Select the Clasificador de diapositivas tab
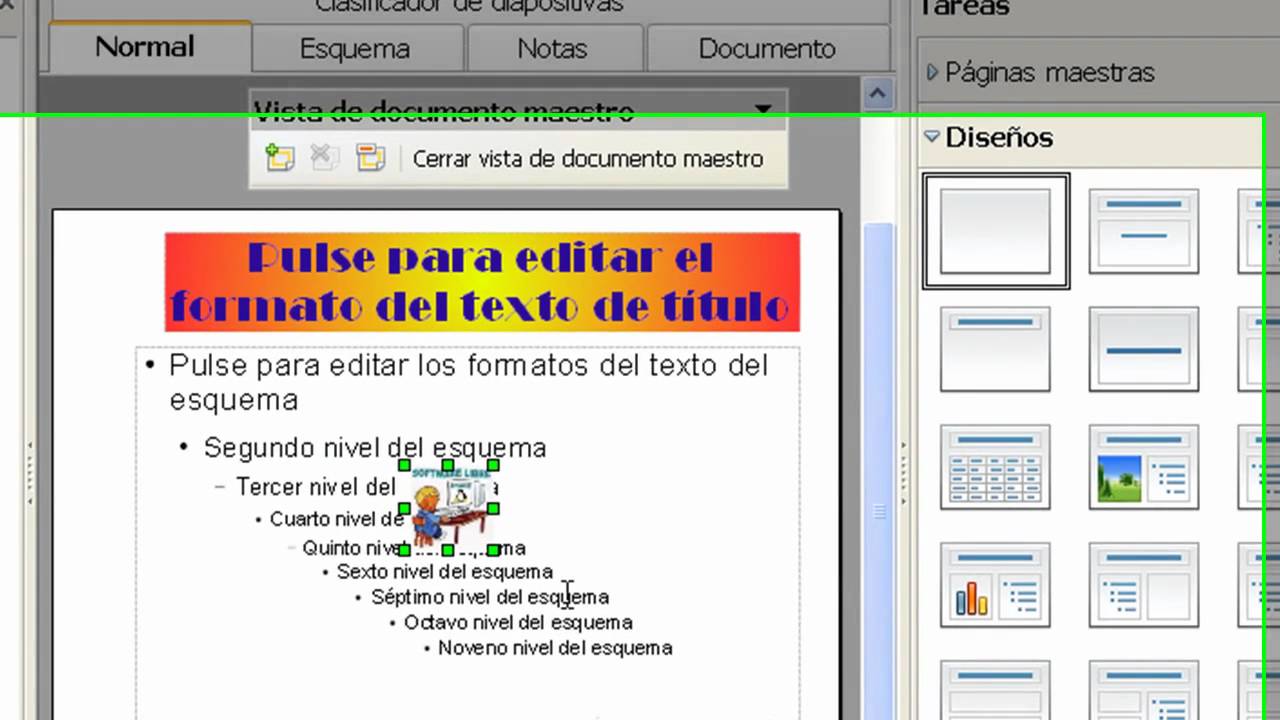The image size is (1280, 720). (x=469, y=6)
